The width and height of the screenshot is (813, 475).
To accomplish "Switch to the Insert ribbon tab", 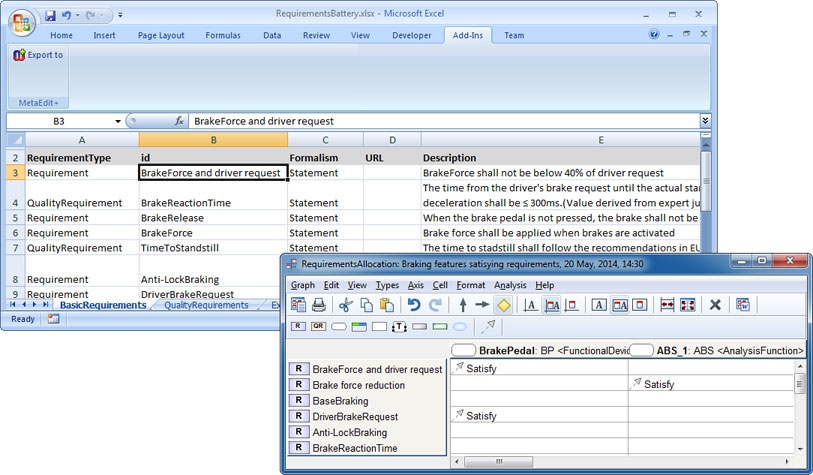I will (x=104, y=35).
